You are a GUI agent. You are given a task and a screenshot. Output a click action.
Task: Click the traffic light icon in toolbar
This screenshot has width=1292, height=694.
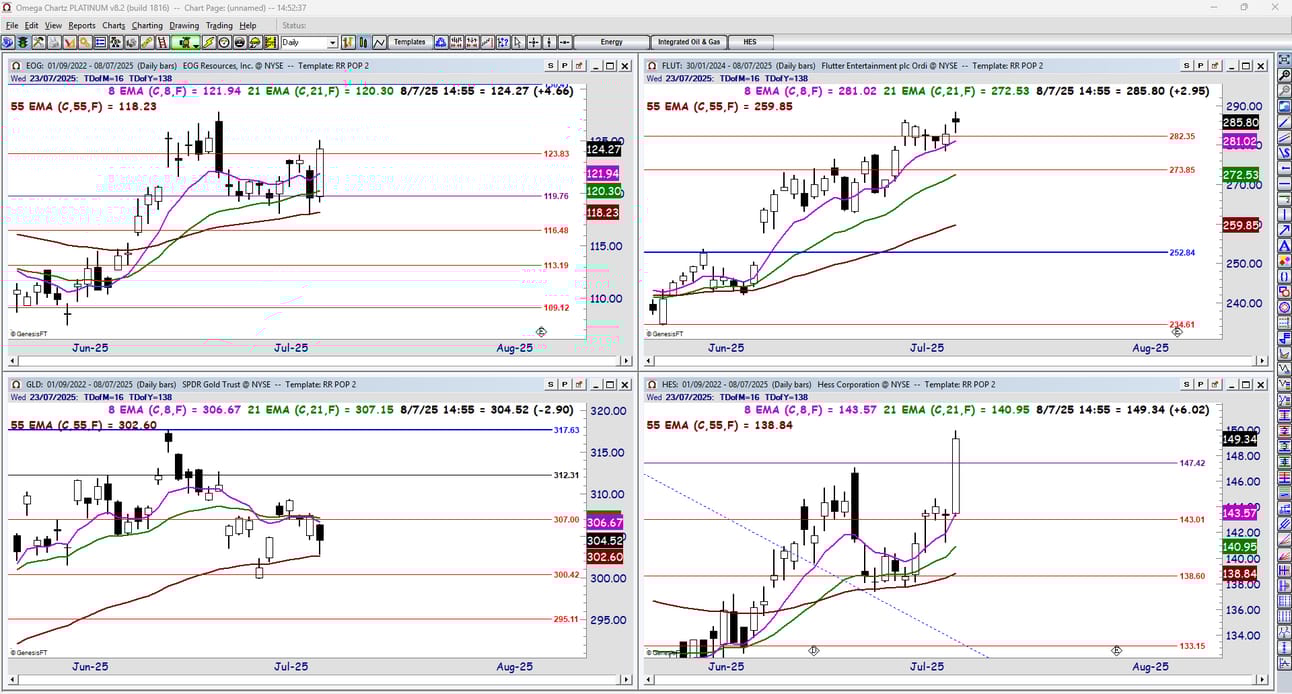pos(22,42)
